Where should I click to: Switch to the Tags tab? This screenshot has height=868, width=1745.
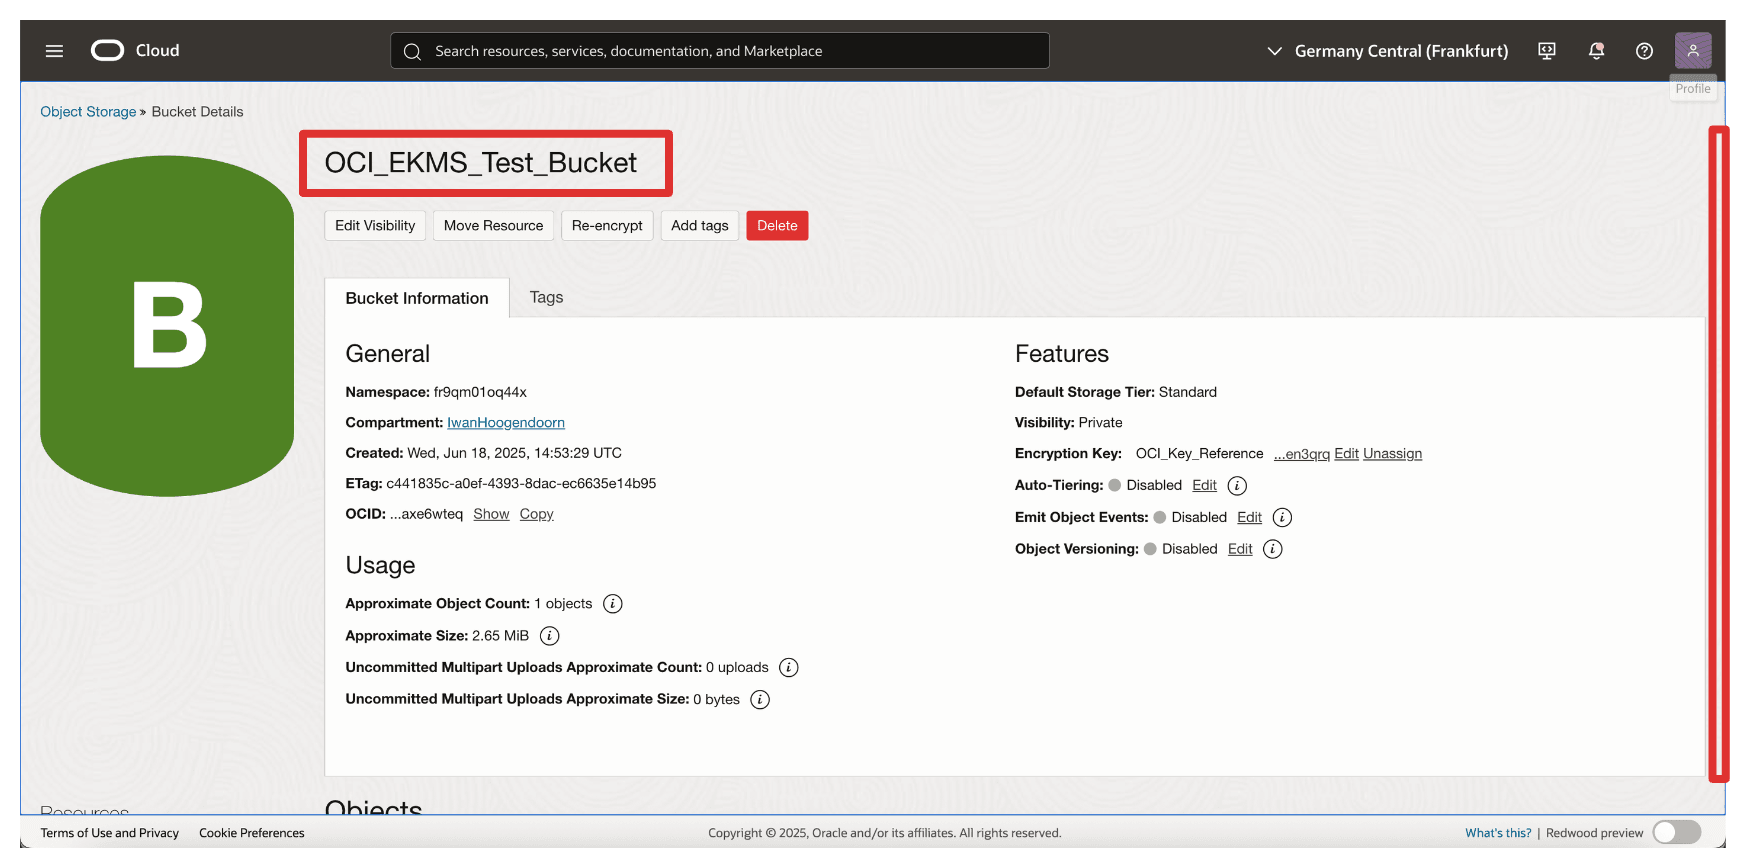tap(546, 297)
